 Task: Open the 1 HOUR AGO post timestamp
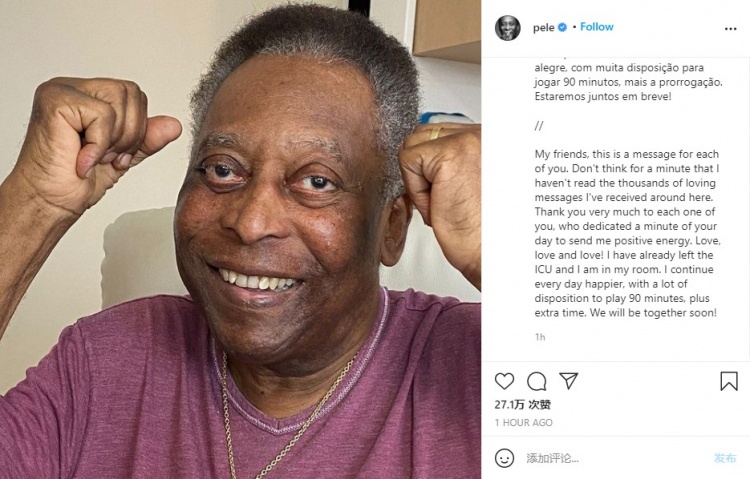point(524,423)
